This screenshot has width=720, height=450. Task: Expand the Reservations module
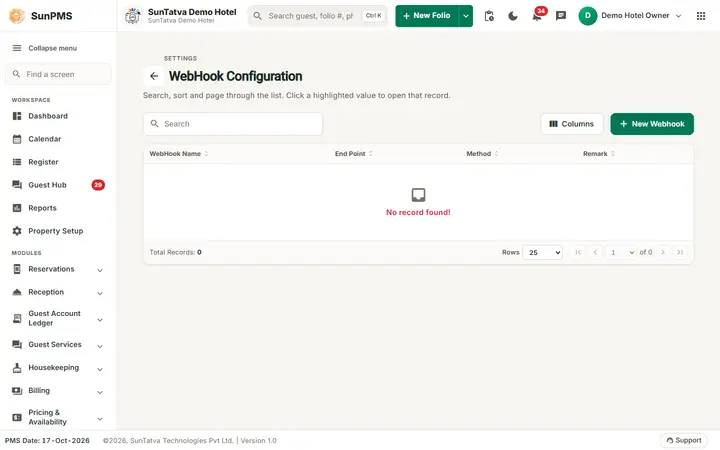click(100, 270)
